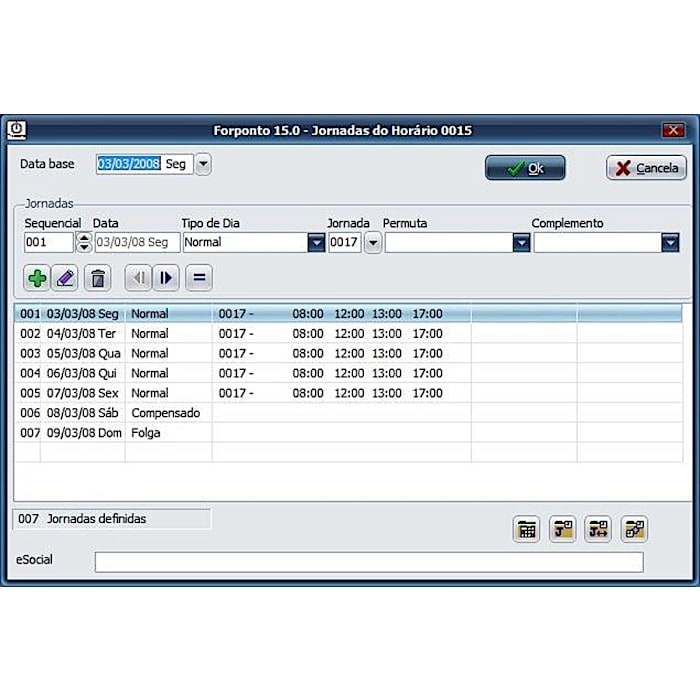
Task: Increment the Sequencial spinner up arrow
Action: point(84,237)
